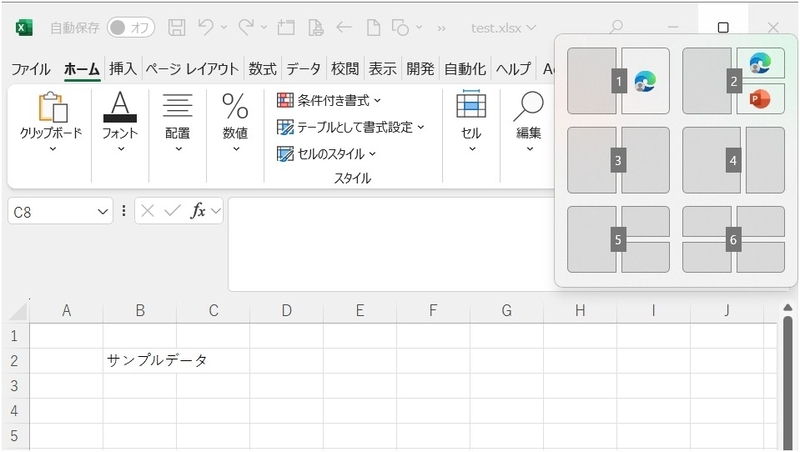Screen dimensions: 800x452
Task: Open the search magnifier in title bar
Action: point(616,27)
